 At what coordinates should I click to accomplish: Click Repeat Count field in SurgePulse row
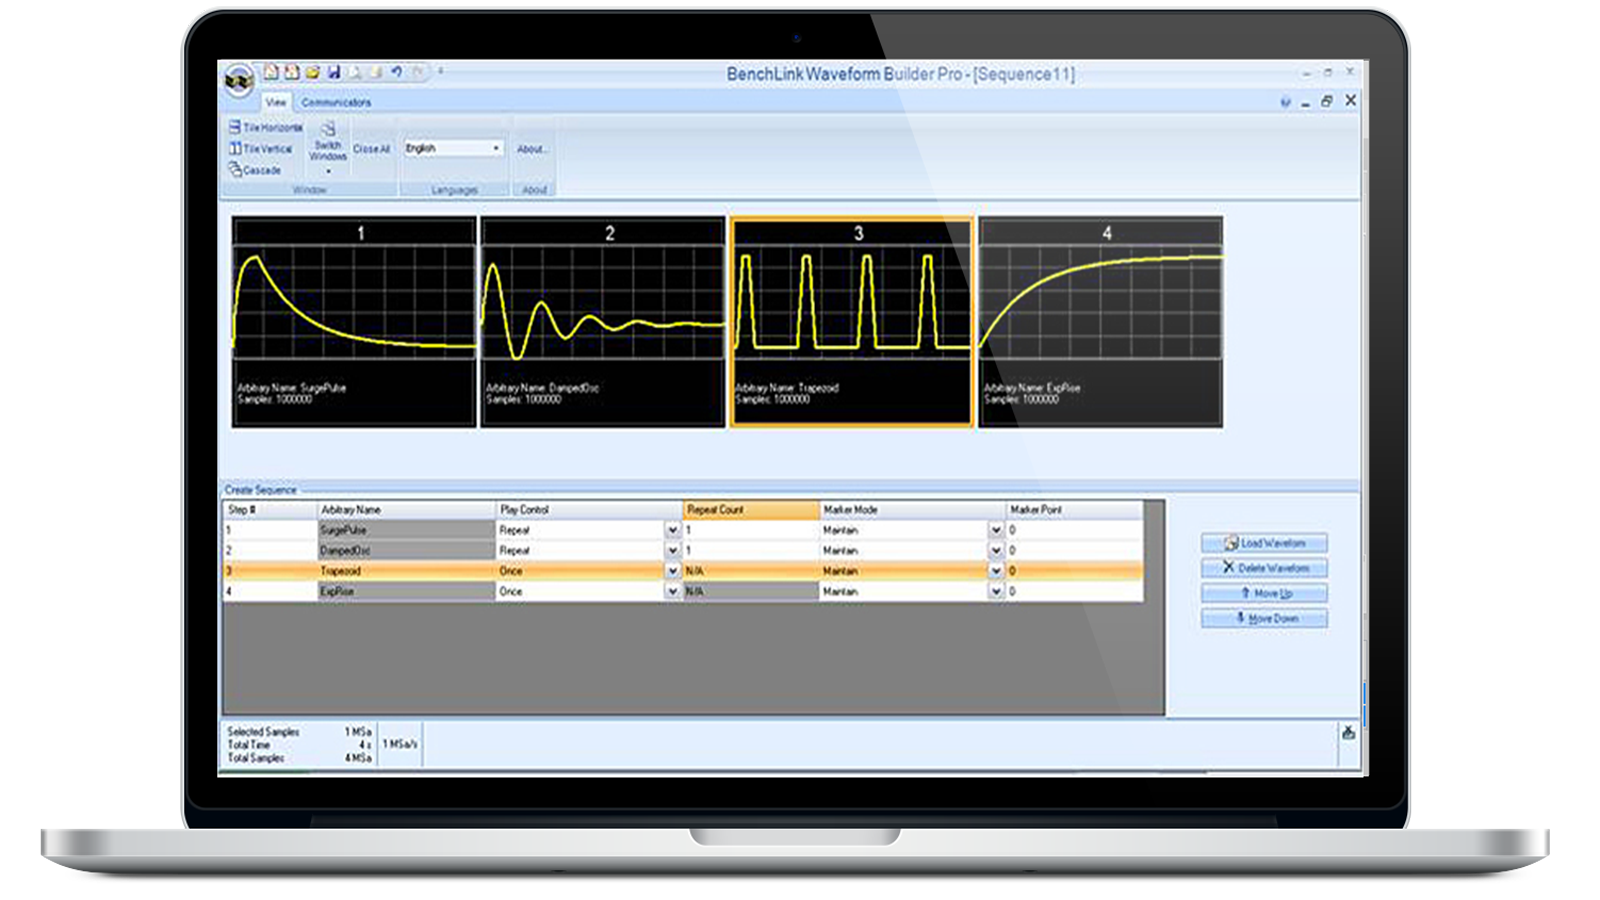coord(750,530)
